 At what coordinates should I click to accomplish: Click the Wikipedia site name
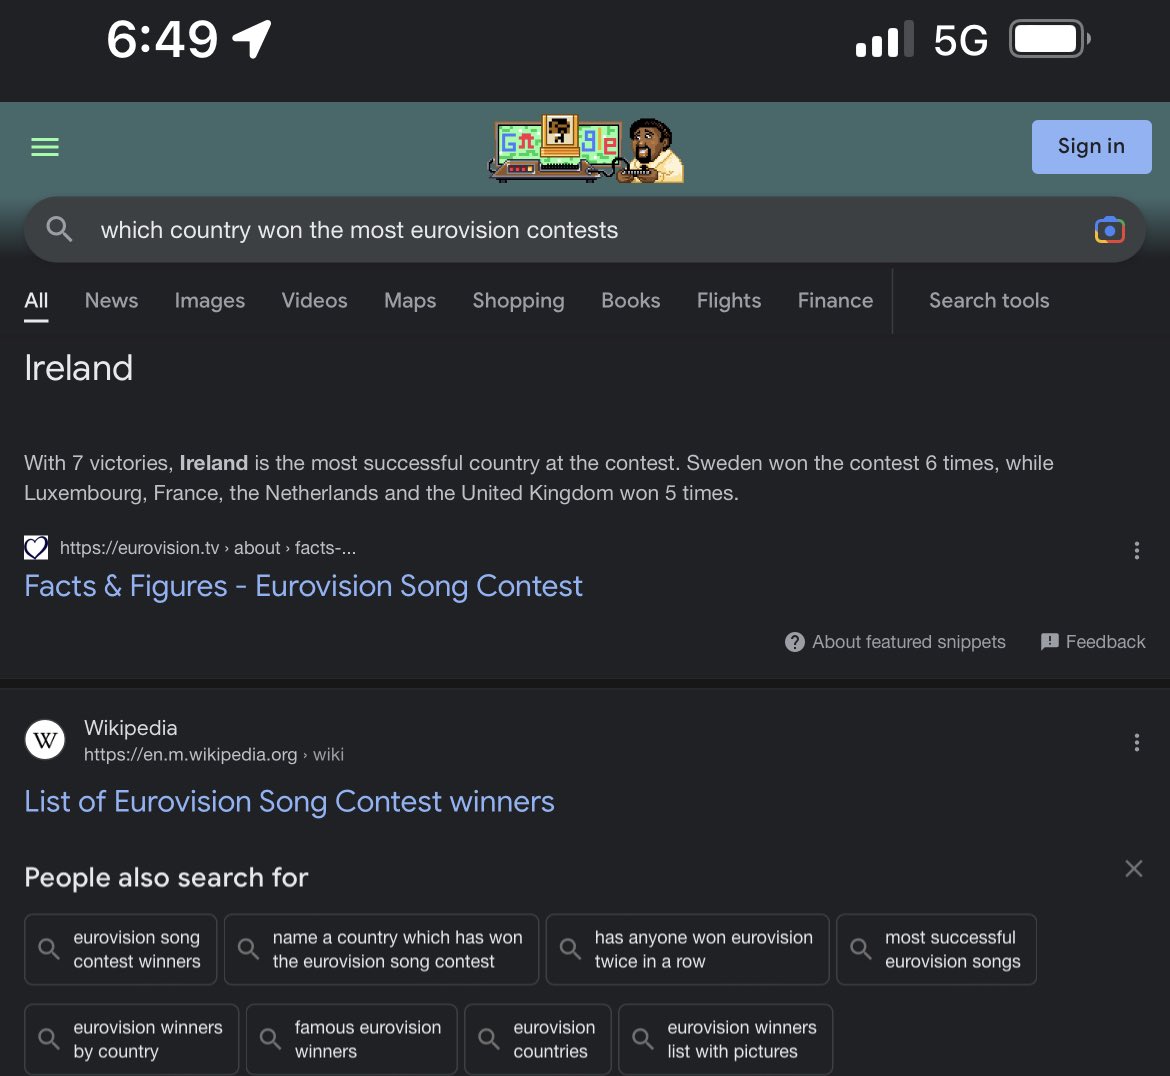click(131, 728)
